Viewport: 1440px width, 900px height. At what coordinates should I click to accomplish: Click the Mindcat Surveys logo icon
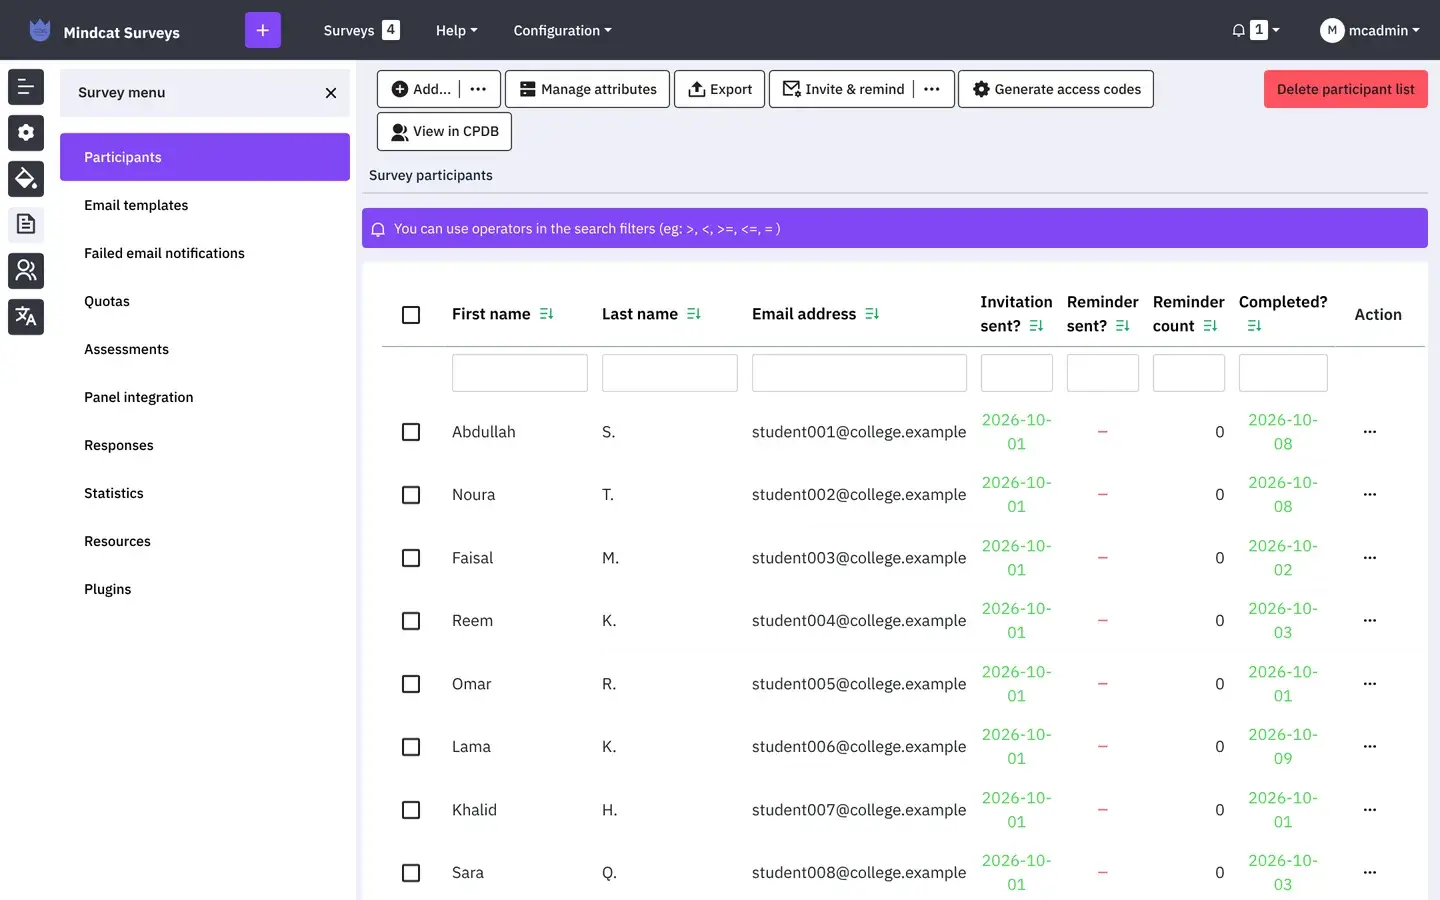click(40, 30)
